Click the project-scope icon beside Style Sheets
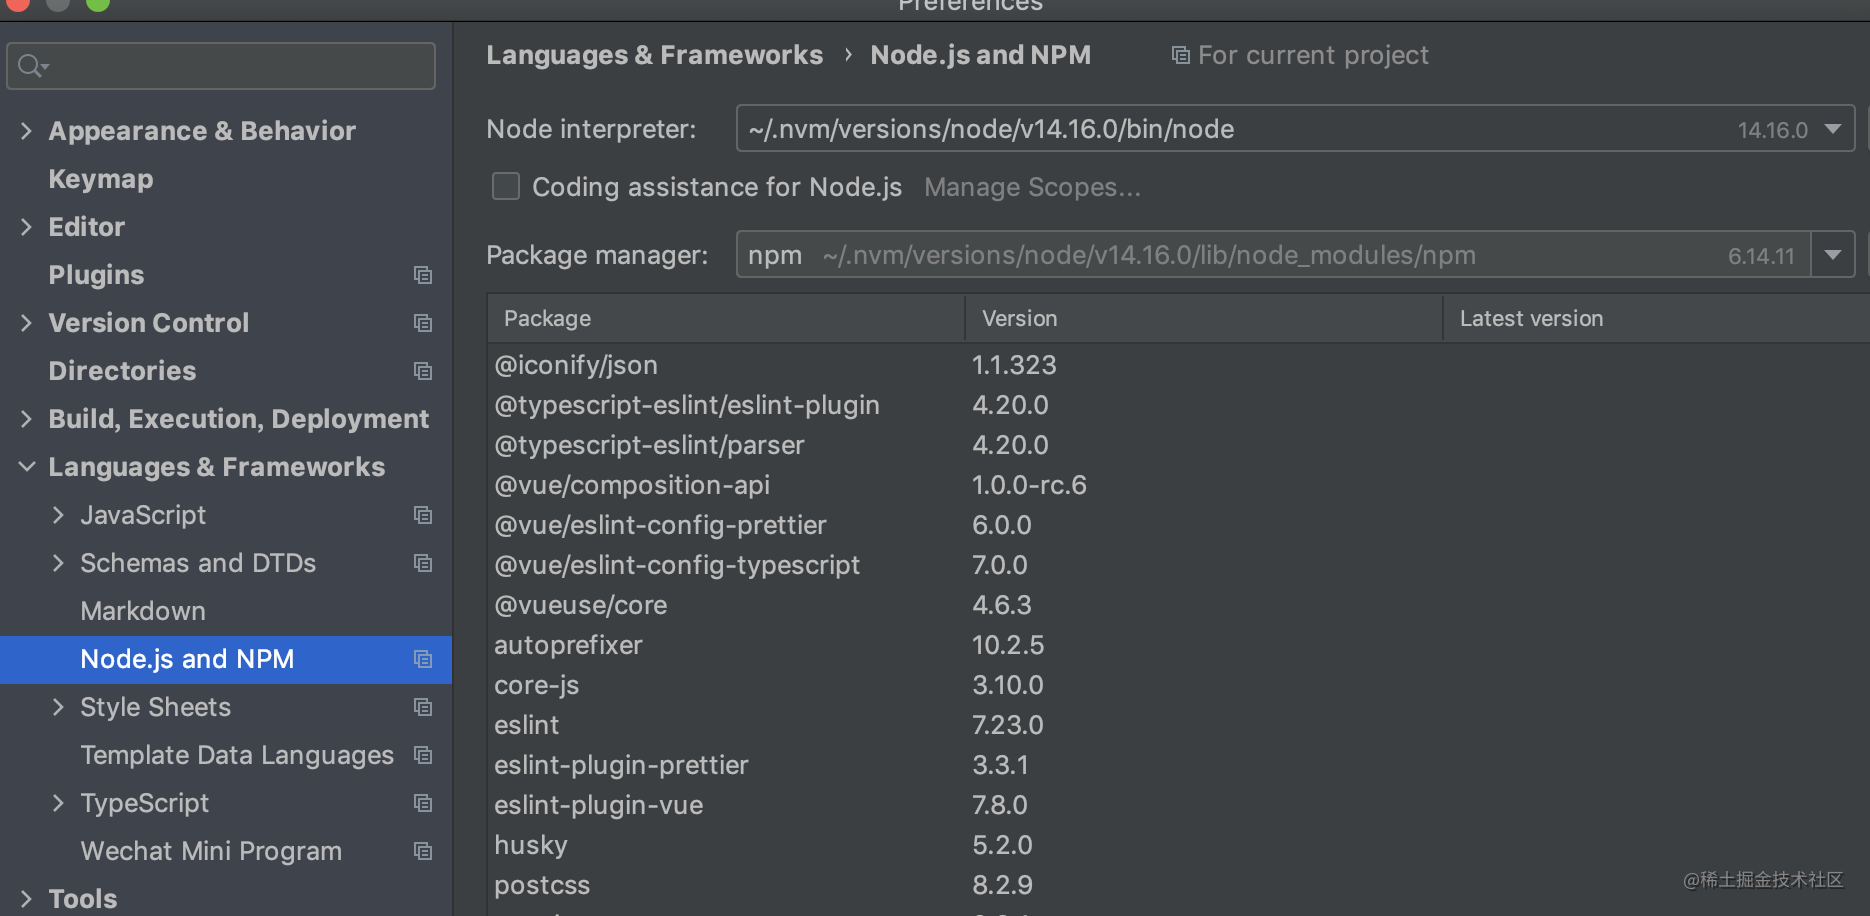 (x=422, y=706)
